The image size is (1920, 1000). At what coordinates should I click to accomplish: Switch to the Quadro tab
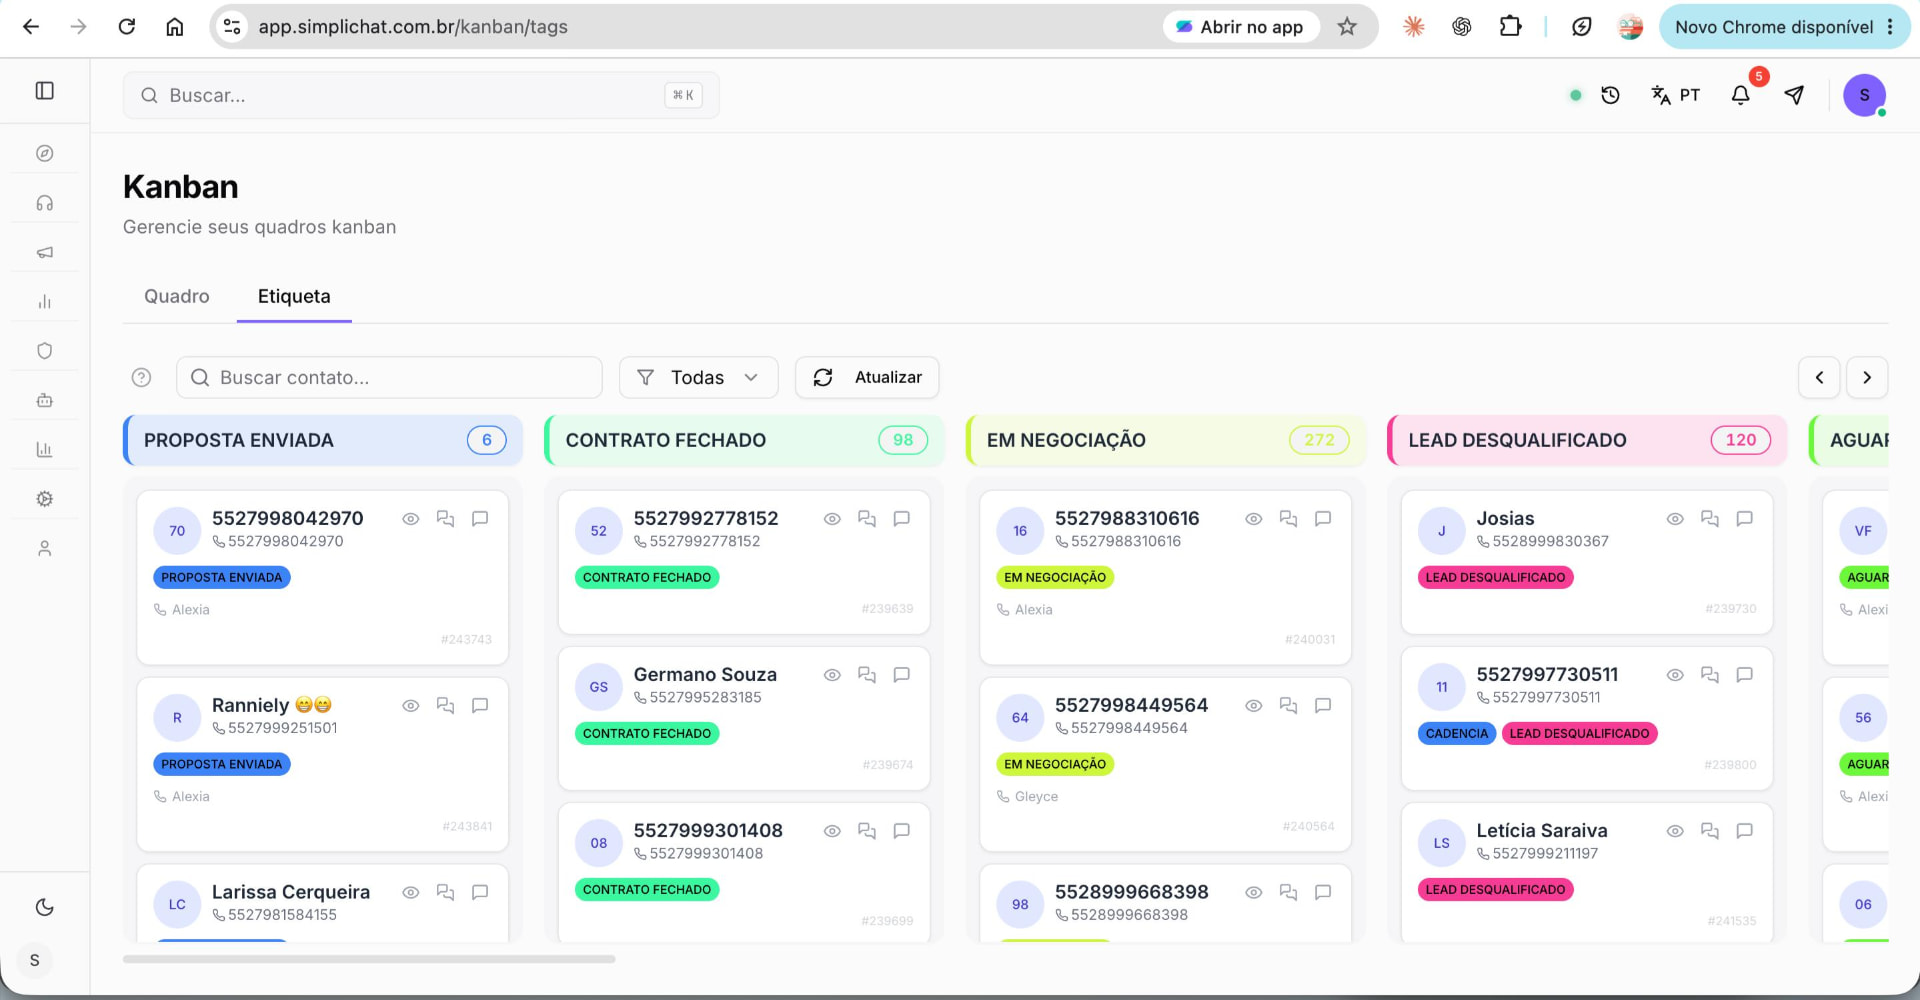[177, 296]
